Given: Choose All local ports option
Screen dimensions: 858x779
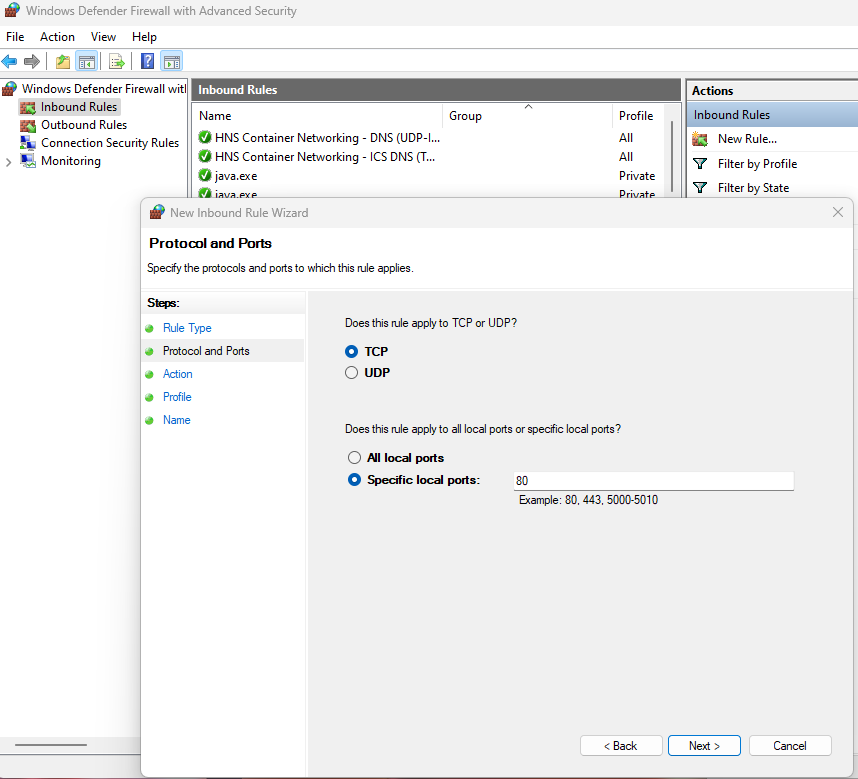Looking at the screenshot, I should point(353,458).
